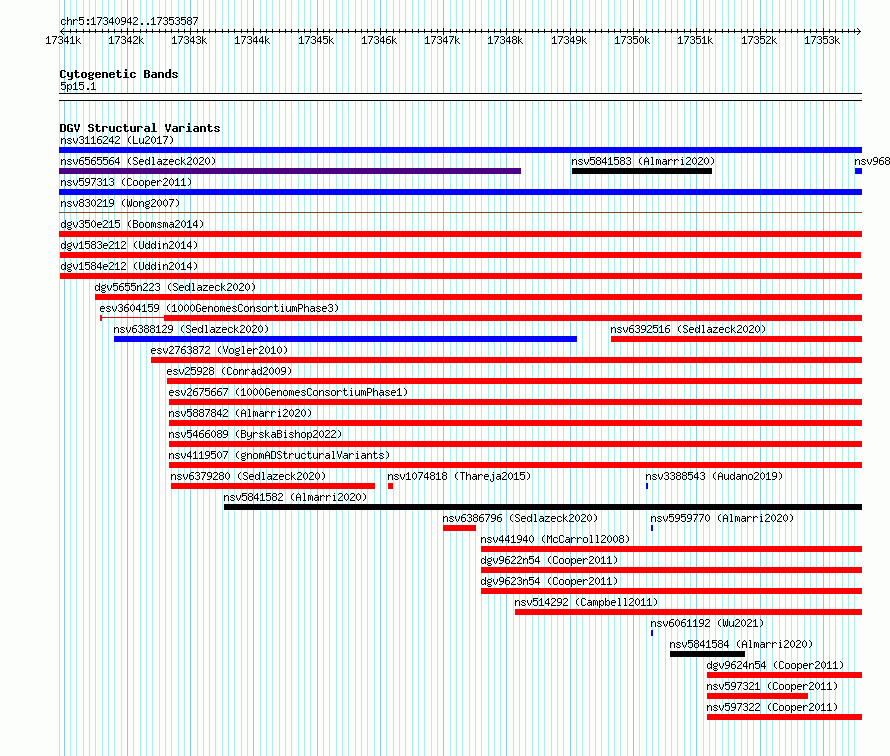Click the 17341k ruler tick label
The image size is (890, 756).
(x=63, y=40)
